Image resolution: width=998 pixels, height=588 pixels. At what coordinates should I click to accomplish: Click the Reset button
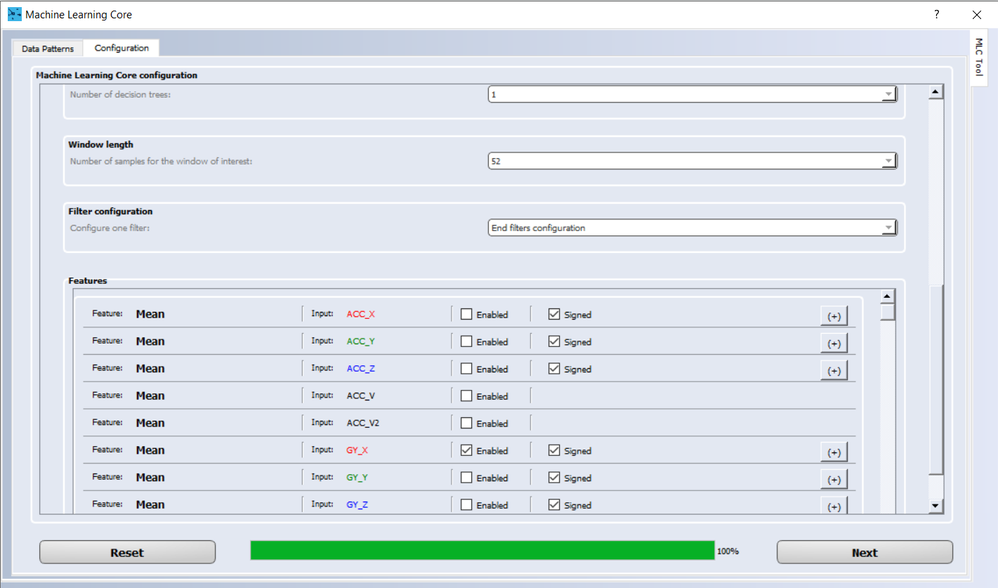[x=127, y=552]
